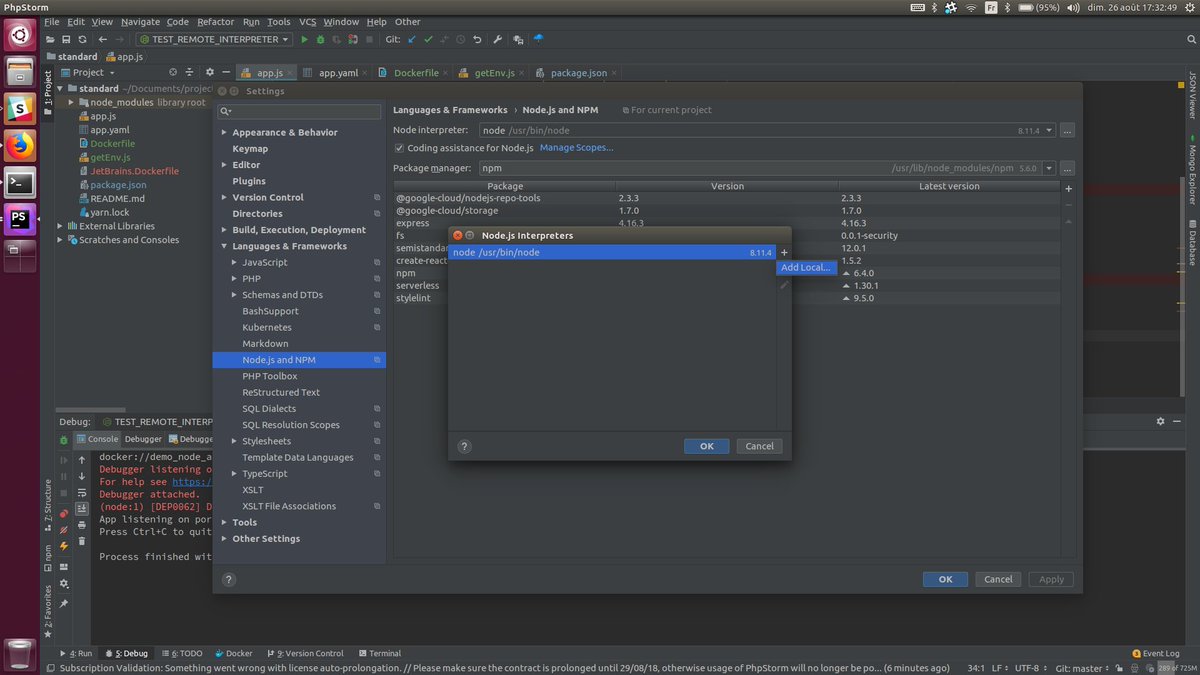Select the node /usr/bin/node interpreter row
The image size is (1200, 675).
612,253
